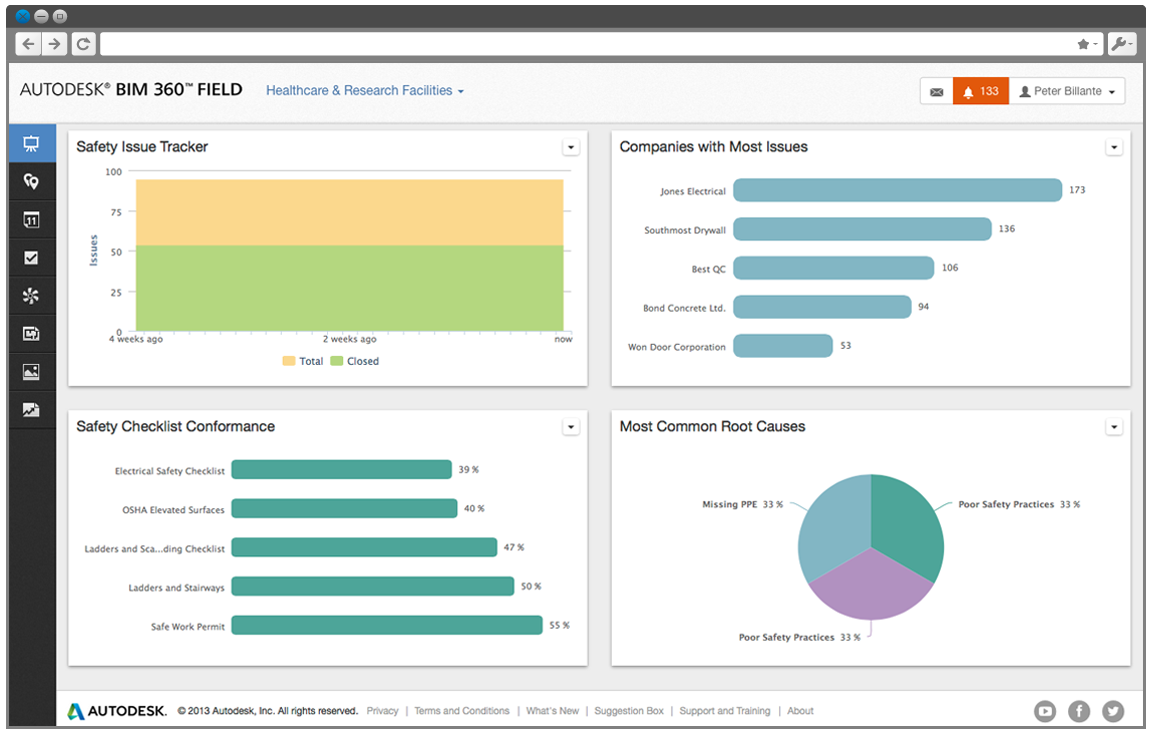The width and height of the screenshot is (1152, 737).
Task: Click the Facebook icon in the footer
Action: pos(1078,711)
